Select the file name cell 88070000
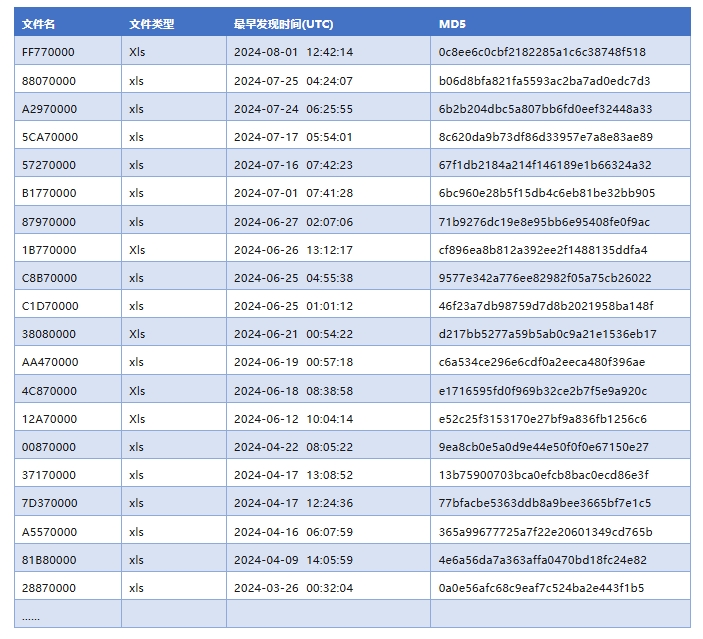703x639 pixels. point(48,80)
